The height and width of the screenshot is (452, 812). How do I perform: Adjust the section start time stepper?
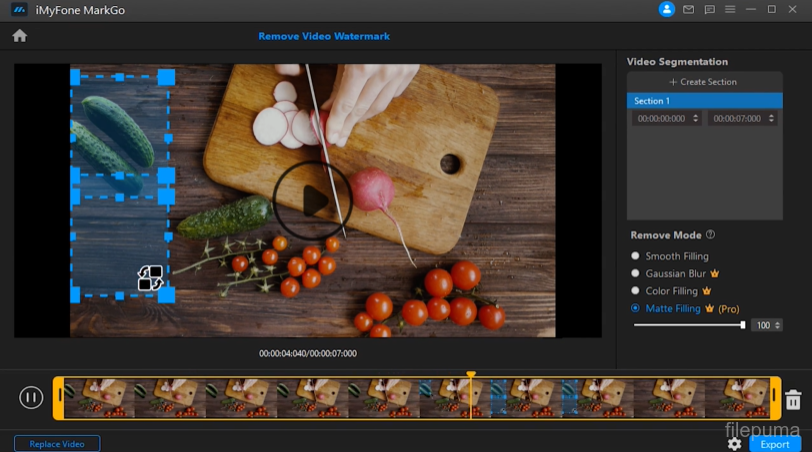coord(695,118)
